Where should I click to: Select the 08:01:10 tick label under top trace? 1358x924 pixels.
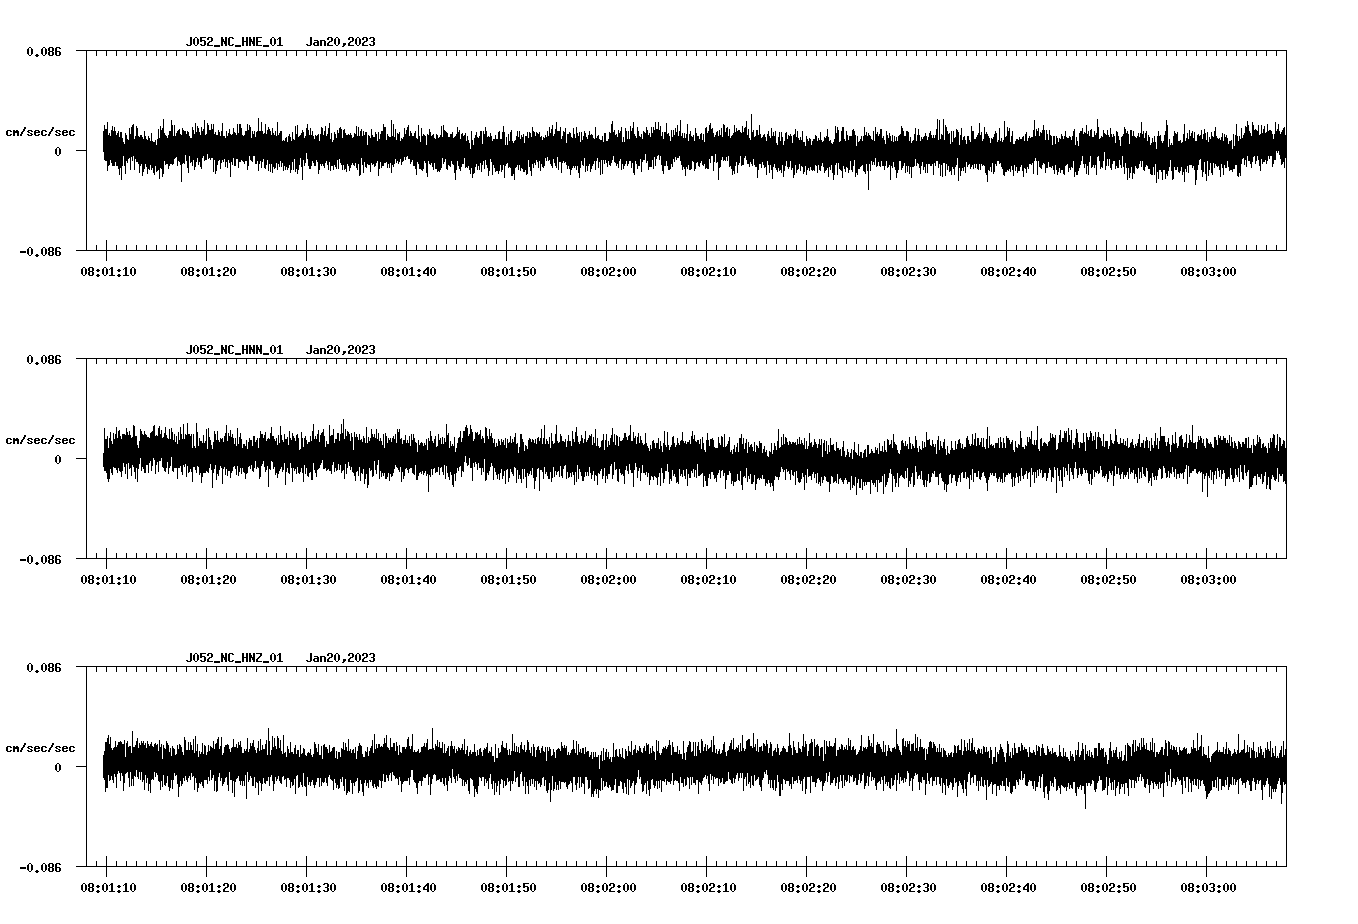pos(107,270)
